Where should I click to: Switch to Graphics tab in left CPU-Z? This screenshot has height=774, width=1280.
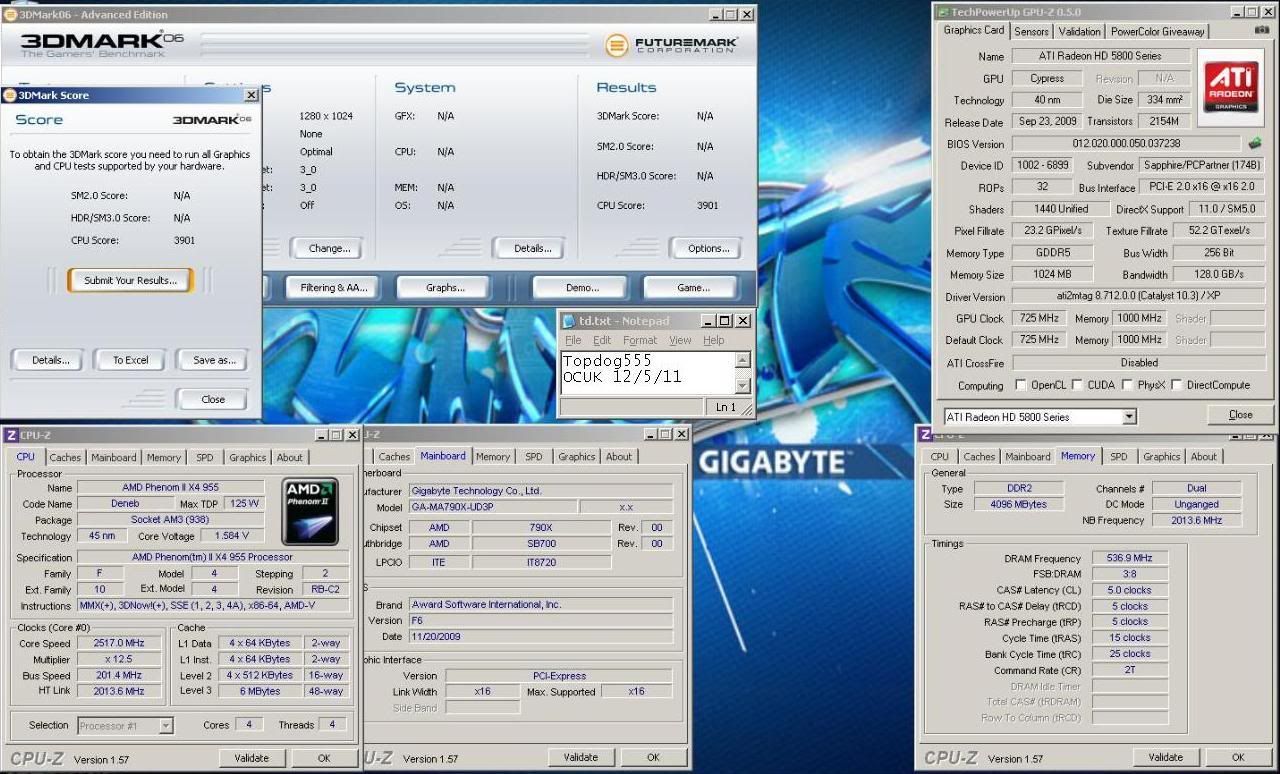coord(248,458)
